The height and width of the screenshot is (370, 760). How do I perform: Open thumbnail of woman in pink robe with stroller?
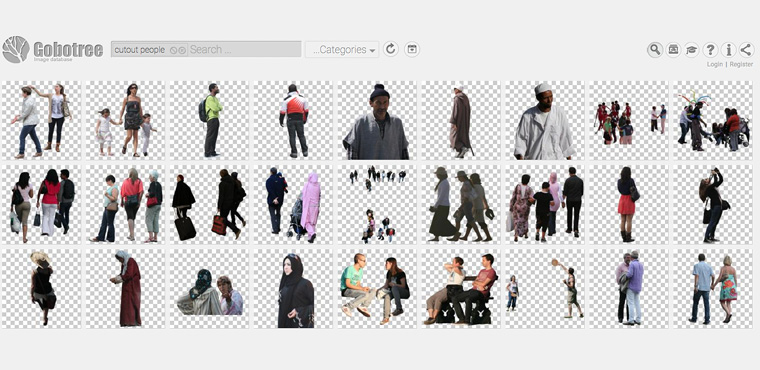point(293,204)
